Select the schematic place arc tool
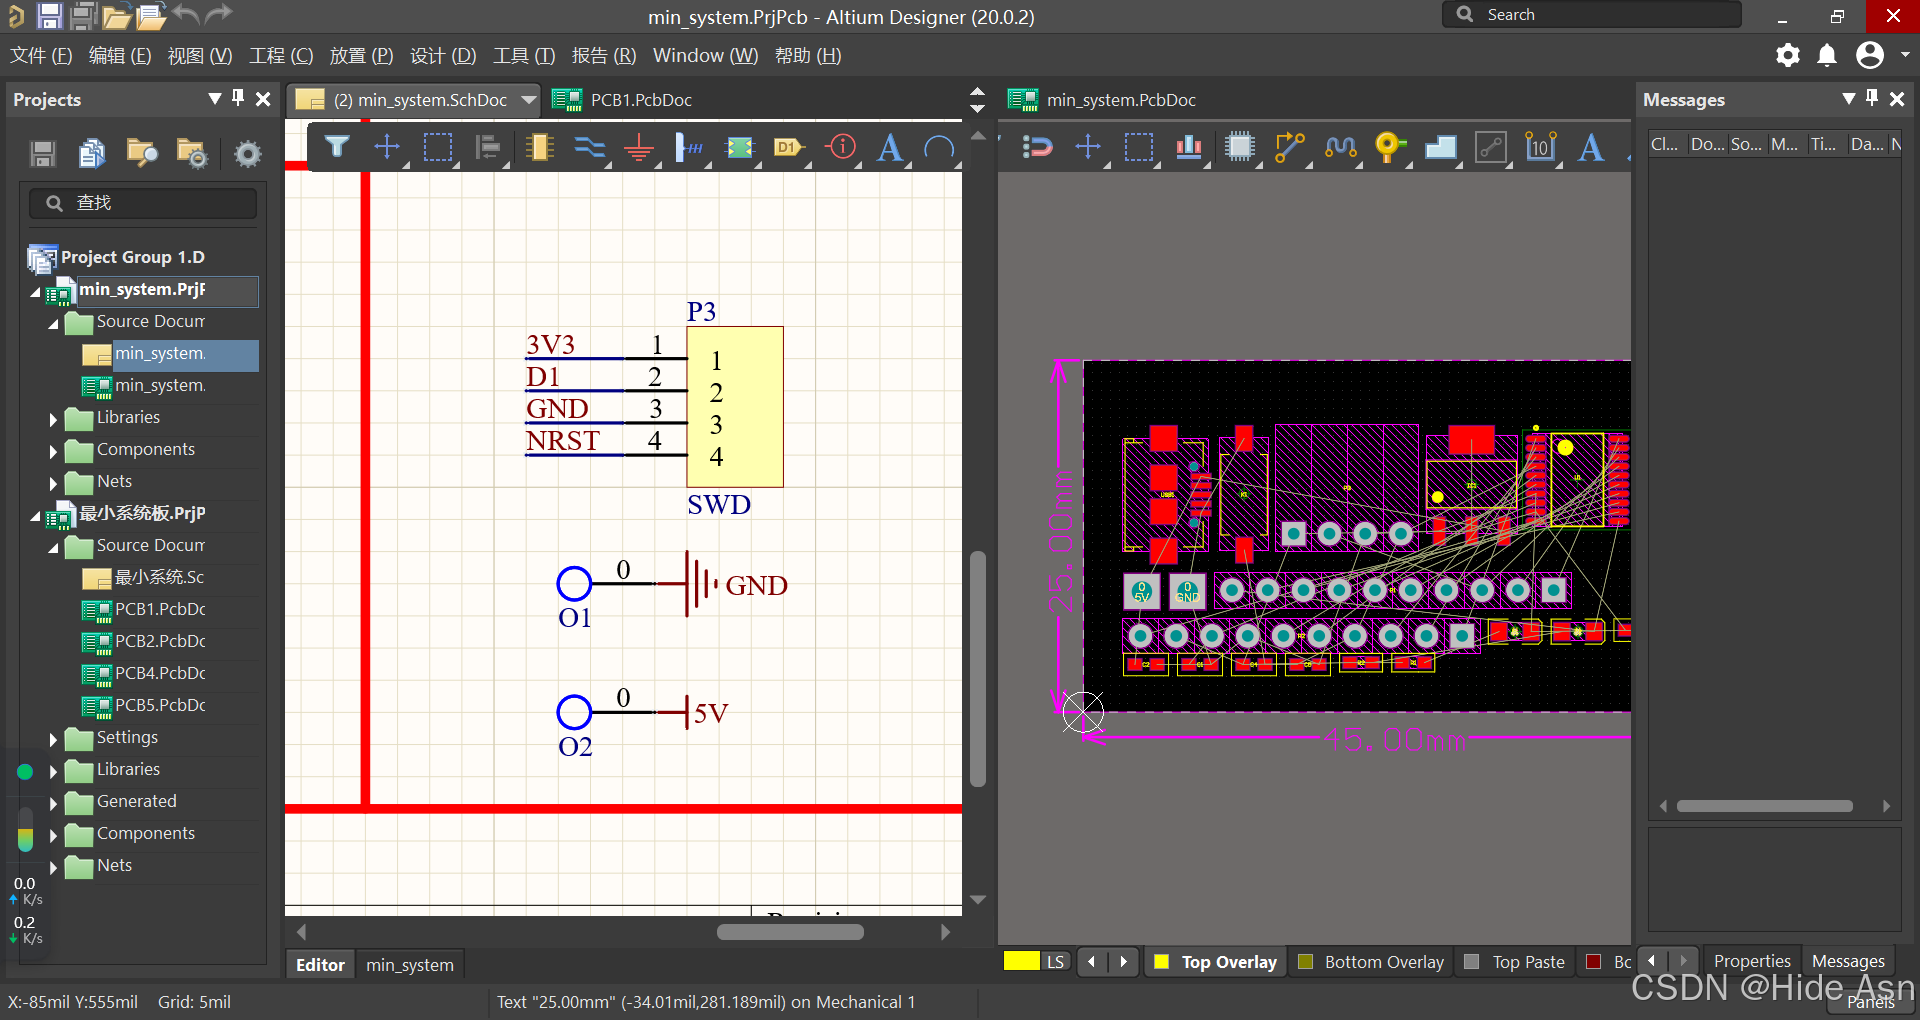 939,148
